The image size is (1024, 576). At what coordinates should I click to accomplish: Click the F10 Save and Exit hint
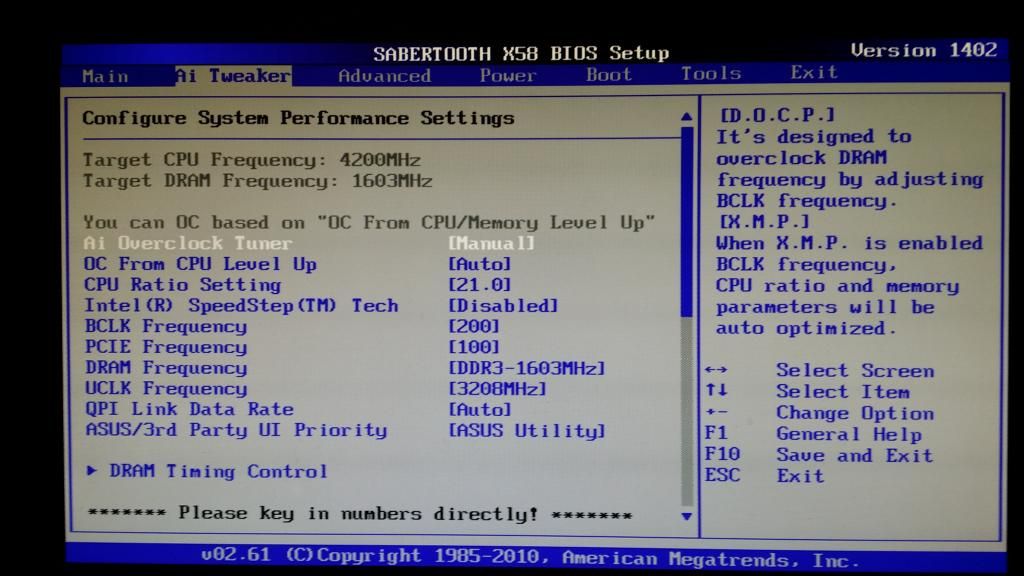(819, 455)
